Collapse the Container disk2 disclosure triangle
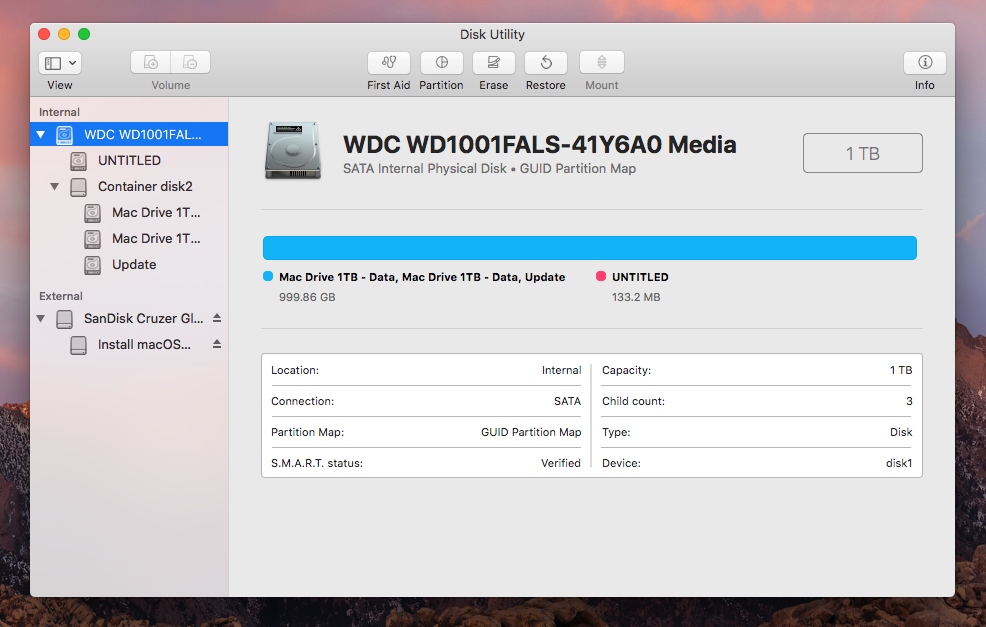This screenshot has height=627, width=986. pyautogui.click(x=55, y=187)
